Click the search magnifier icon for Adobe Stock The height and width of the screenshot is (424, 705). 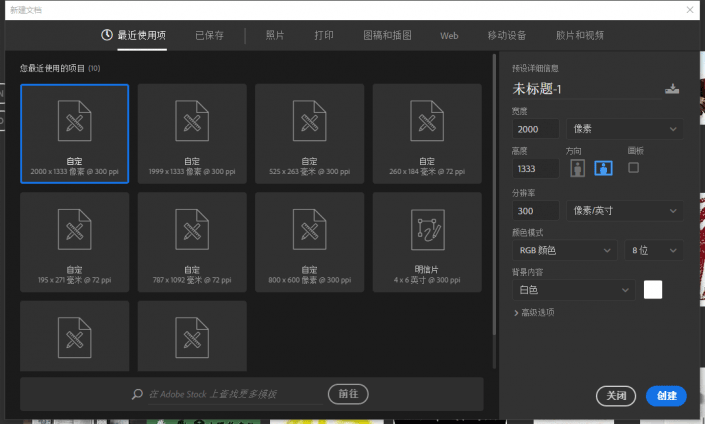click(x=137, y=394)
